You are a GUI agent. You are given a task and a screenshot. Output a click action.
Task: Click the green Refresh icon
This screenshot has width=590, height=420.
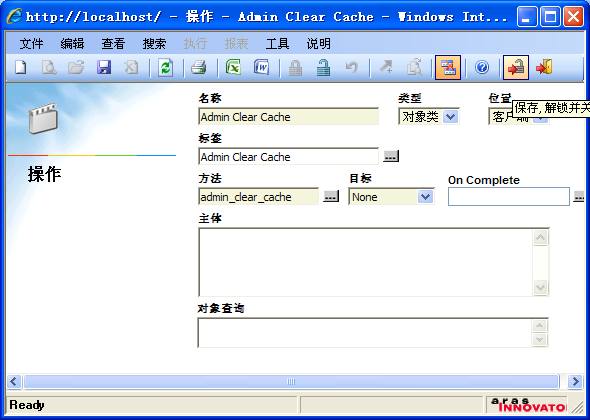(166, 68)
